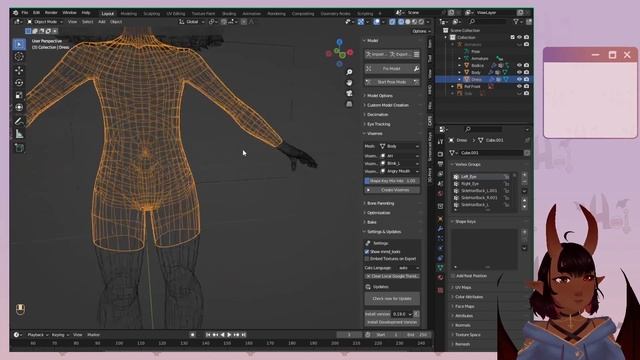The width and height of the screenshot is (640, 360).
Task: Click the wrench icon next to Fix Model
Action: point(416,69)
